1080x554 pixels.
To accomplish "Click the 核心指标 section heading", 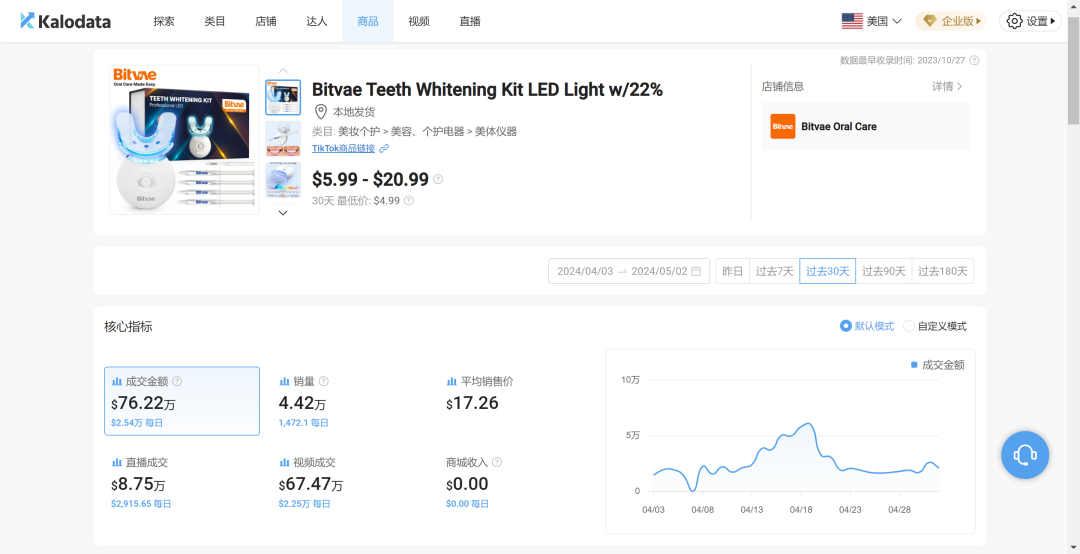I will tap(128, 327).
